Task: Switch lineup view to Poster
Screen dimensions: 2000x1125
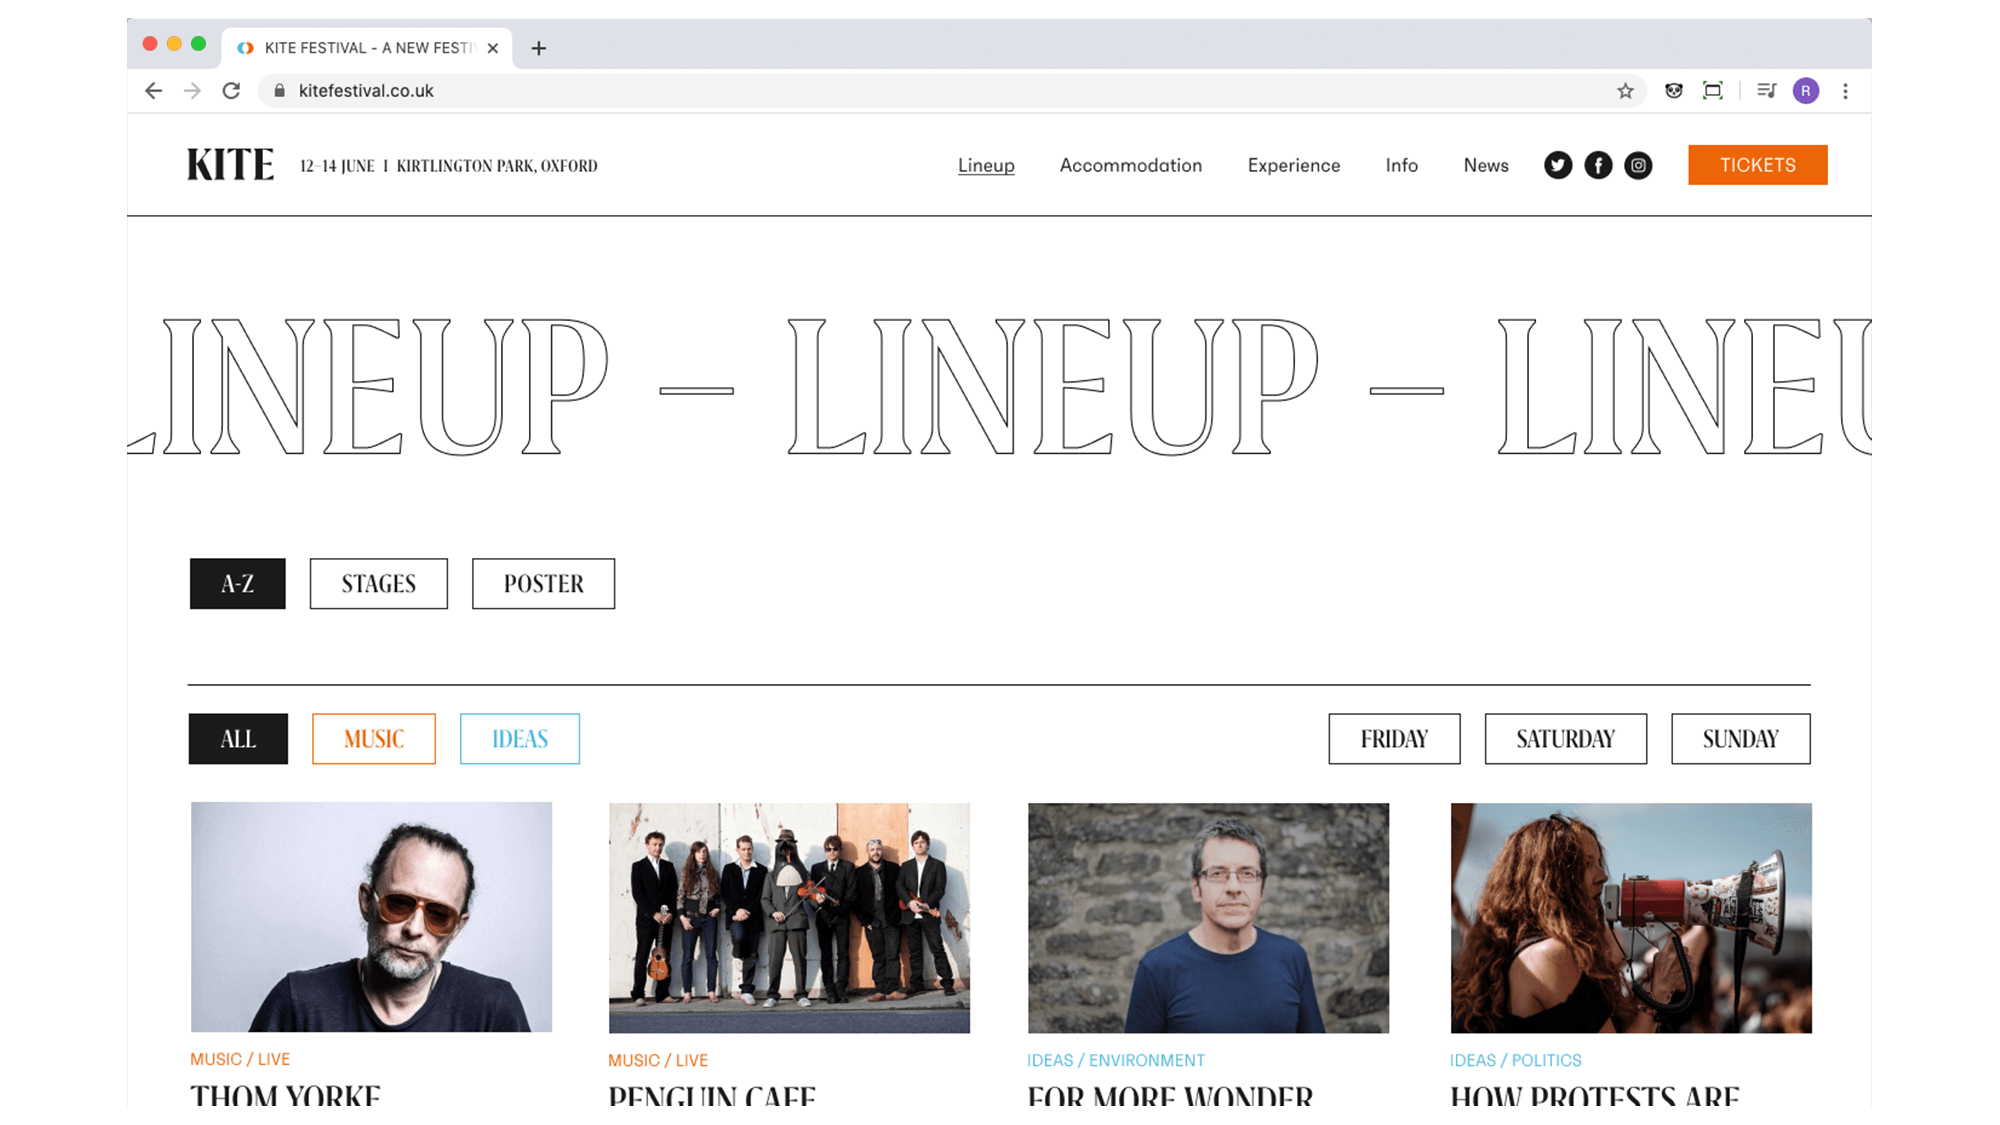Action: coord(543,584)
